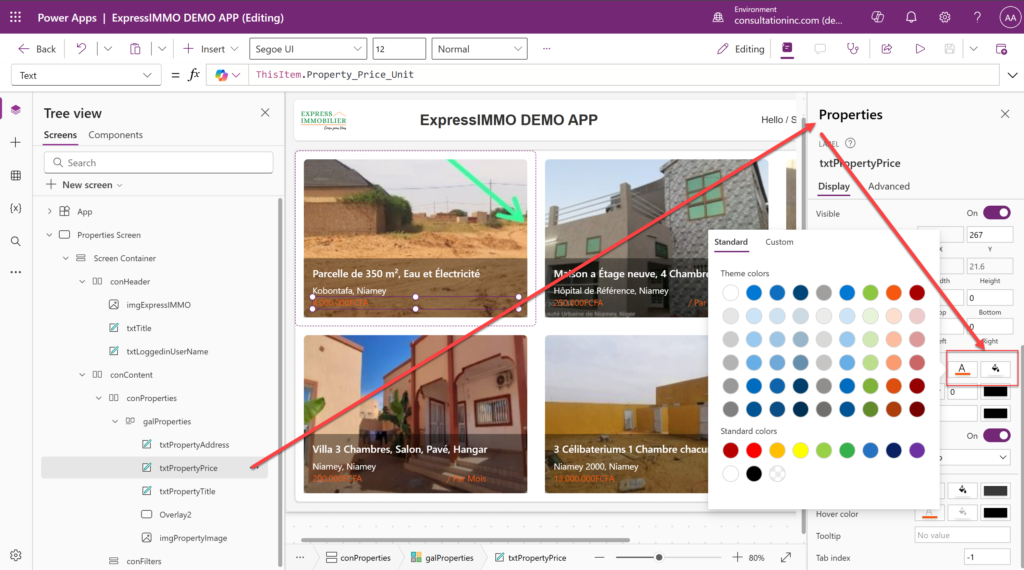The height and width of the screenshot is (570, 1024).
Task: Open the Segoe UI font dropdown
Action: 308,49
